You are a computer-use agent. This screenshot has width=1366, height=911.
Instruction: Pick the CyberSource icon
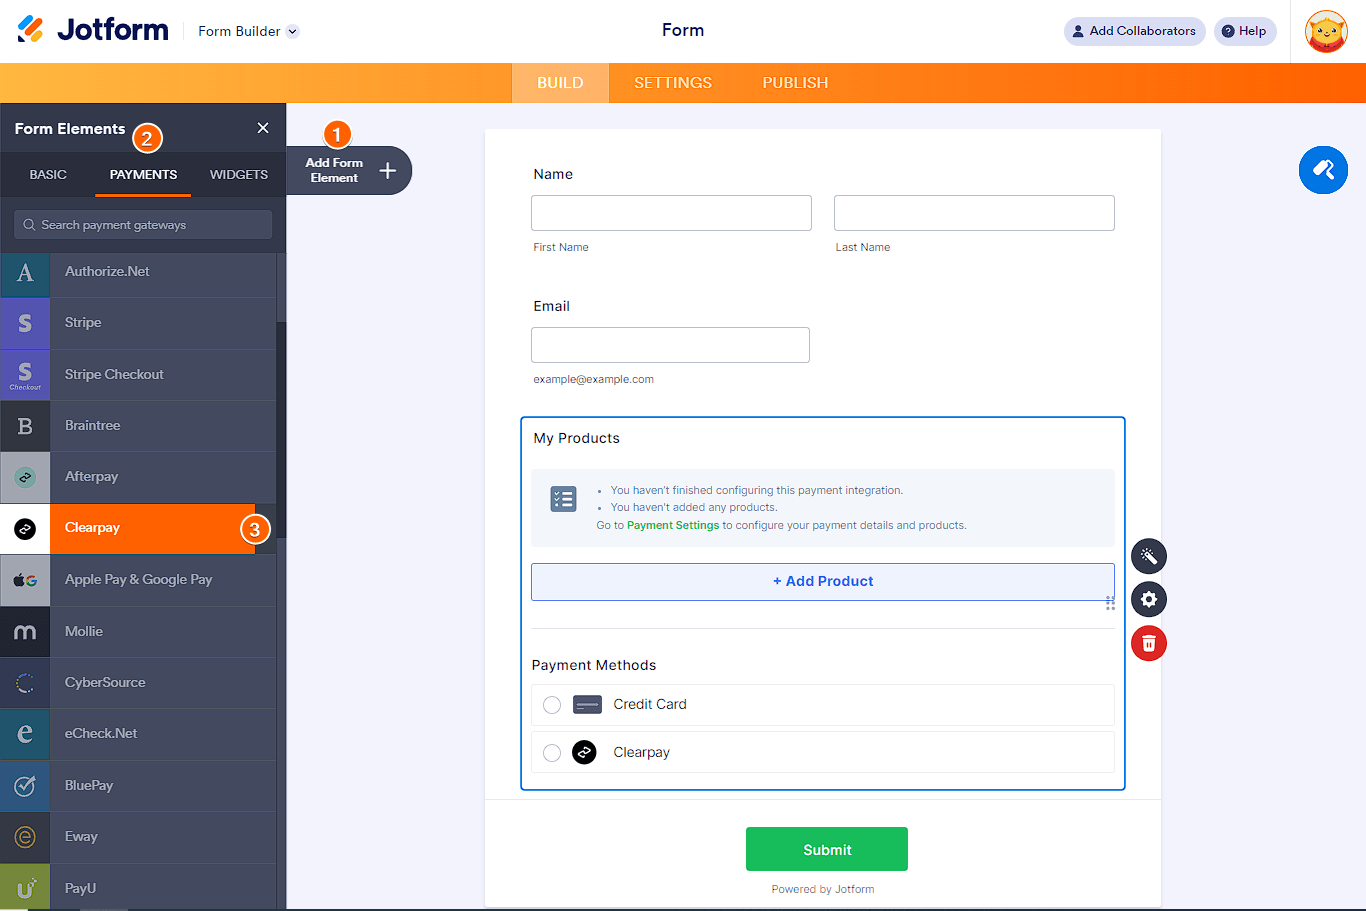25,683
